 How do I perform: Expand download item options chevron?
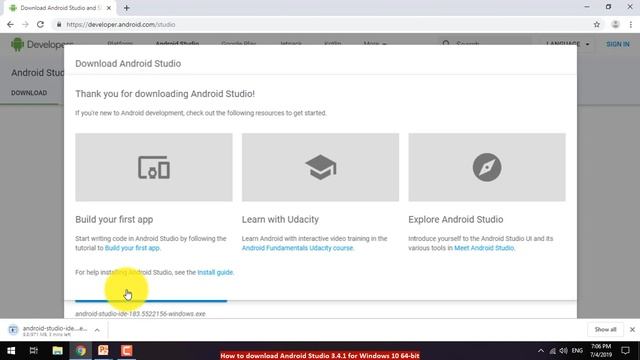coord(97,330)
